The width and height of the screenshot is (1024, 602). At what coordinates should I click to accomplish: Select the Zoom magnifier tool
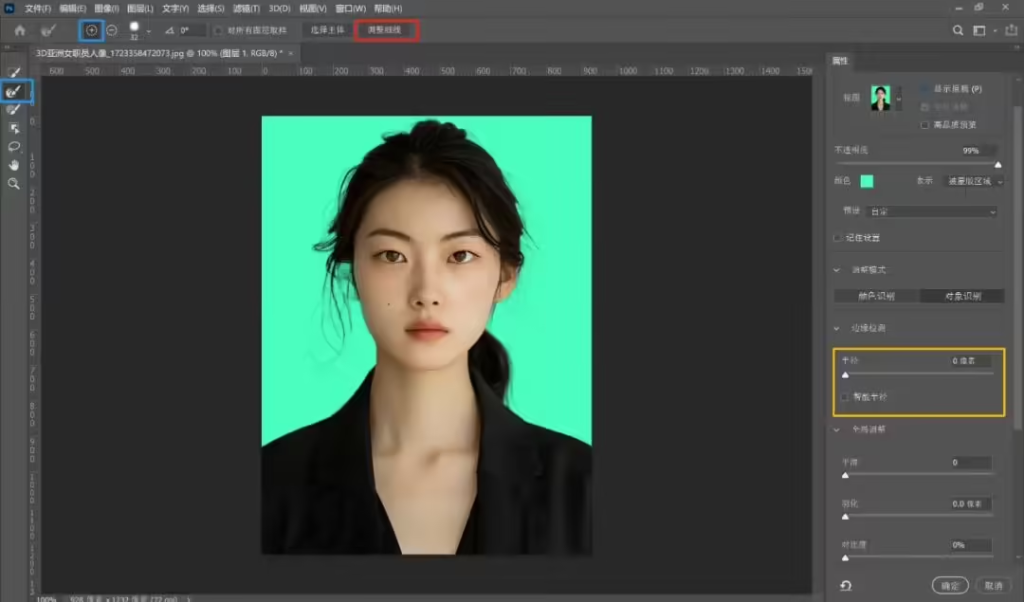[14, 184]
